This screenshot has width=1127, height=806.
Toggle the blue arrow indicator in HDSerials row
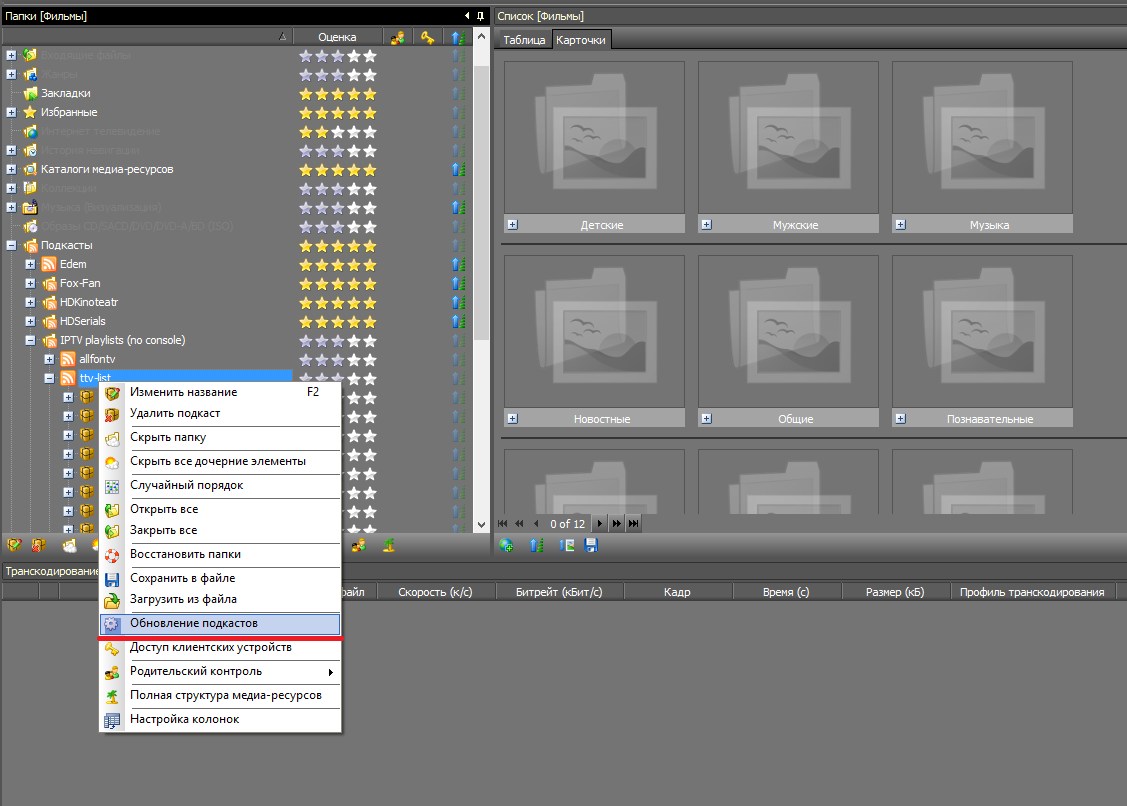[x=458, y=321]
